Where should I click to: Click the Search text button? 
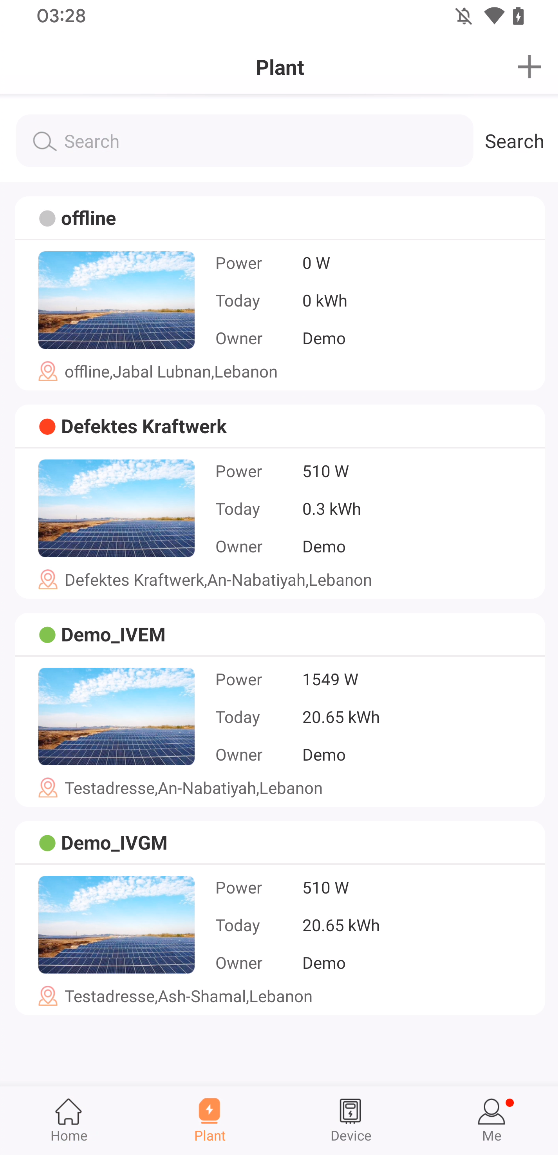tap(514, 142)
